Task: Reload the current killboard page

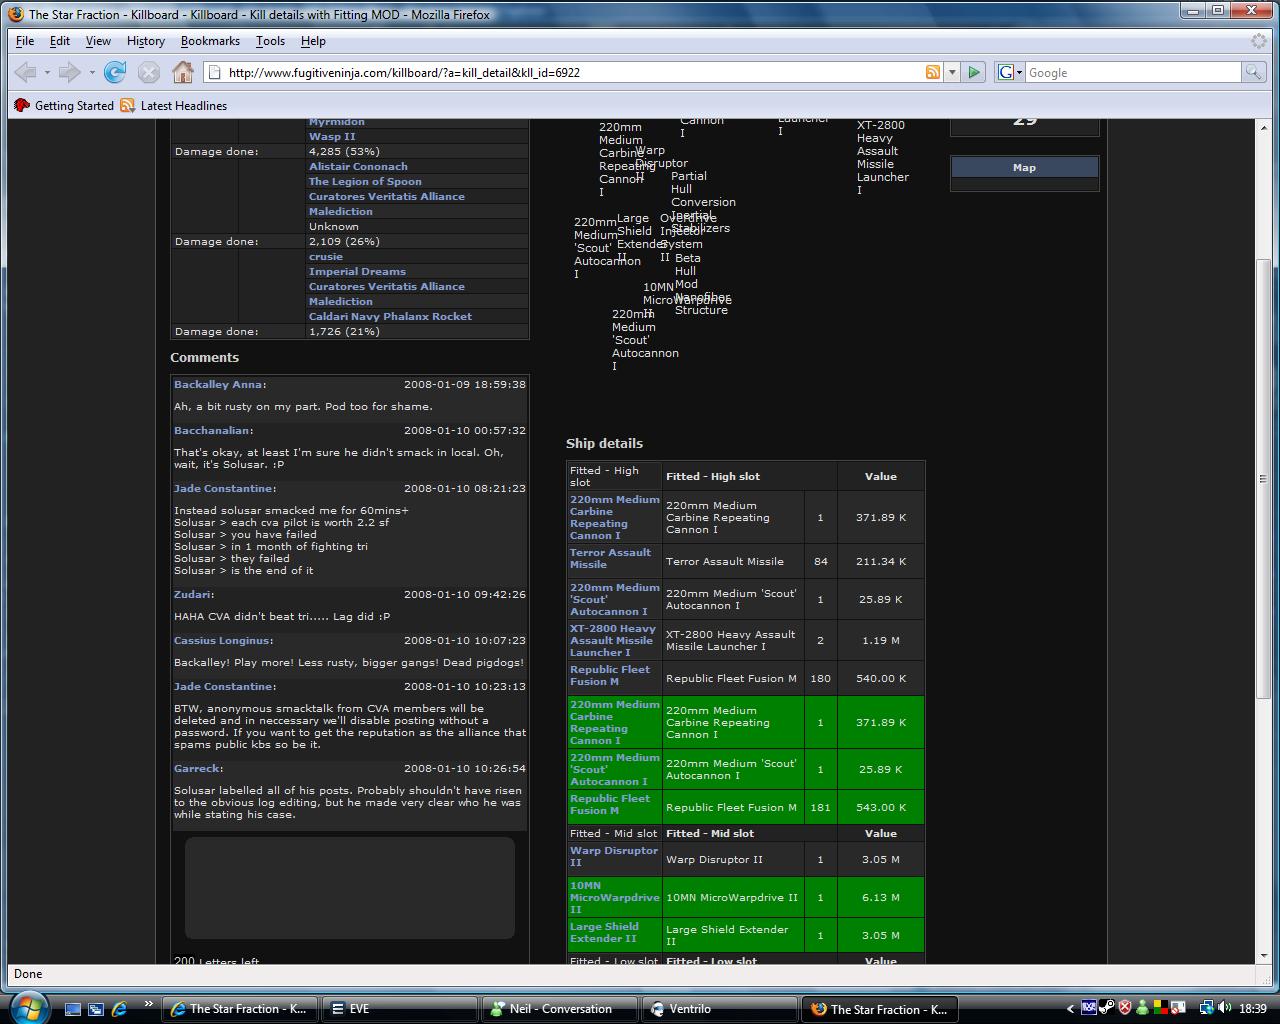Action: tap(115, 72)
